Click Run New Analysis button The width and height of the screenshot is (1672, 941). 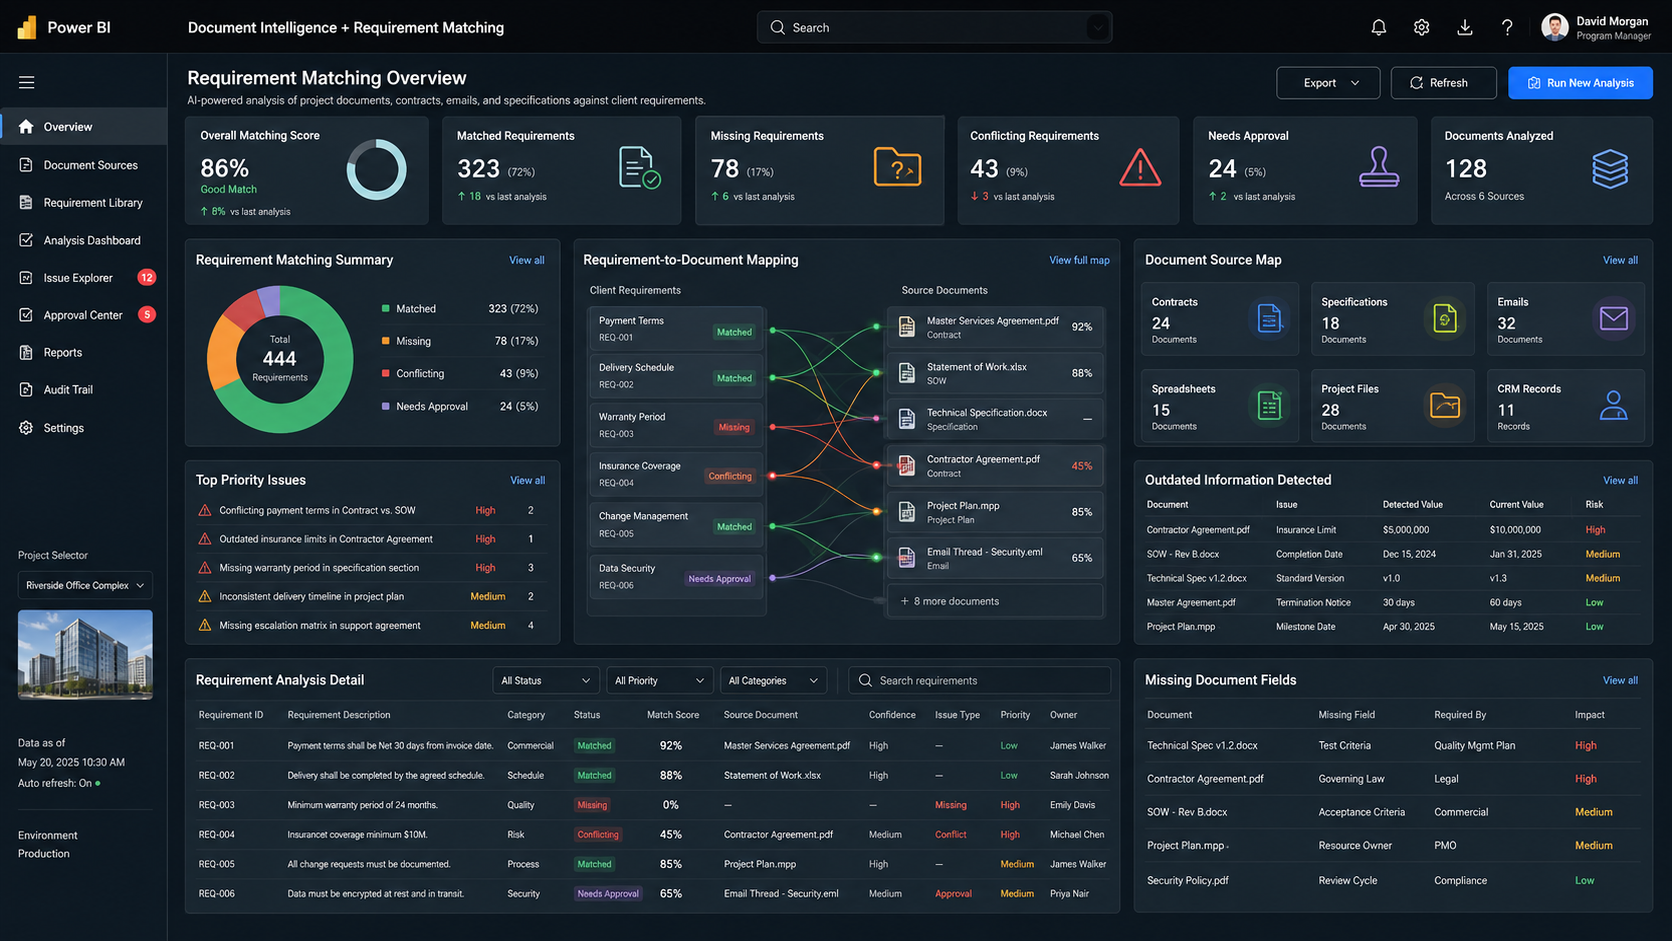(1580, 83)
